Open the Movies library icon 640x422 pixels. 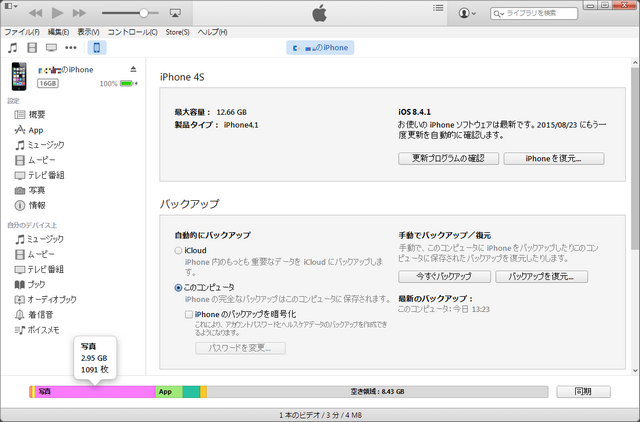[32, 48]
